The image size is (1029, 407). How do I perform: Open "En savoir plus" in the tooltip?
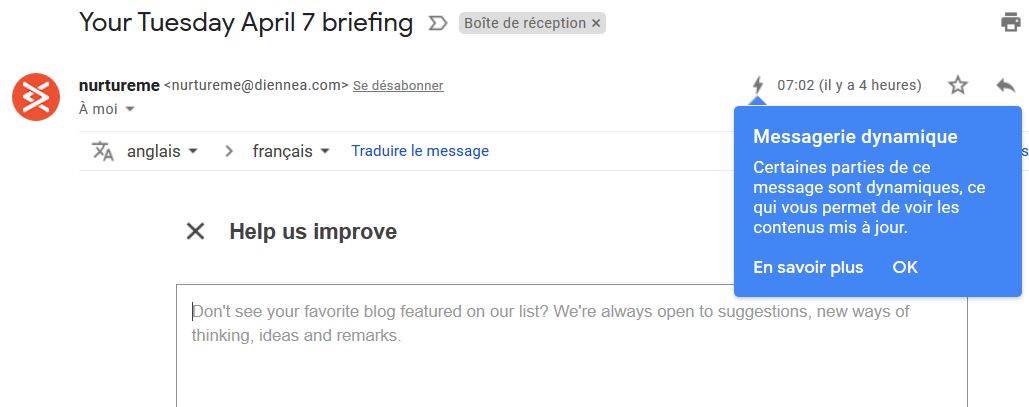[x=808, y=267]
